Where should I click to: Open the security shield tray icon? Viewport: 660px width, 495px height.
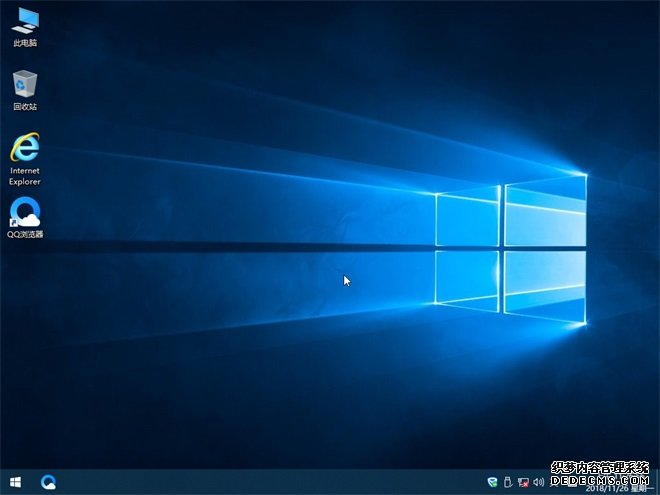click(492, 482)
